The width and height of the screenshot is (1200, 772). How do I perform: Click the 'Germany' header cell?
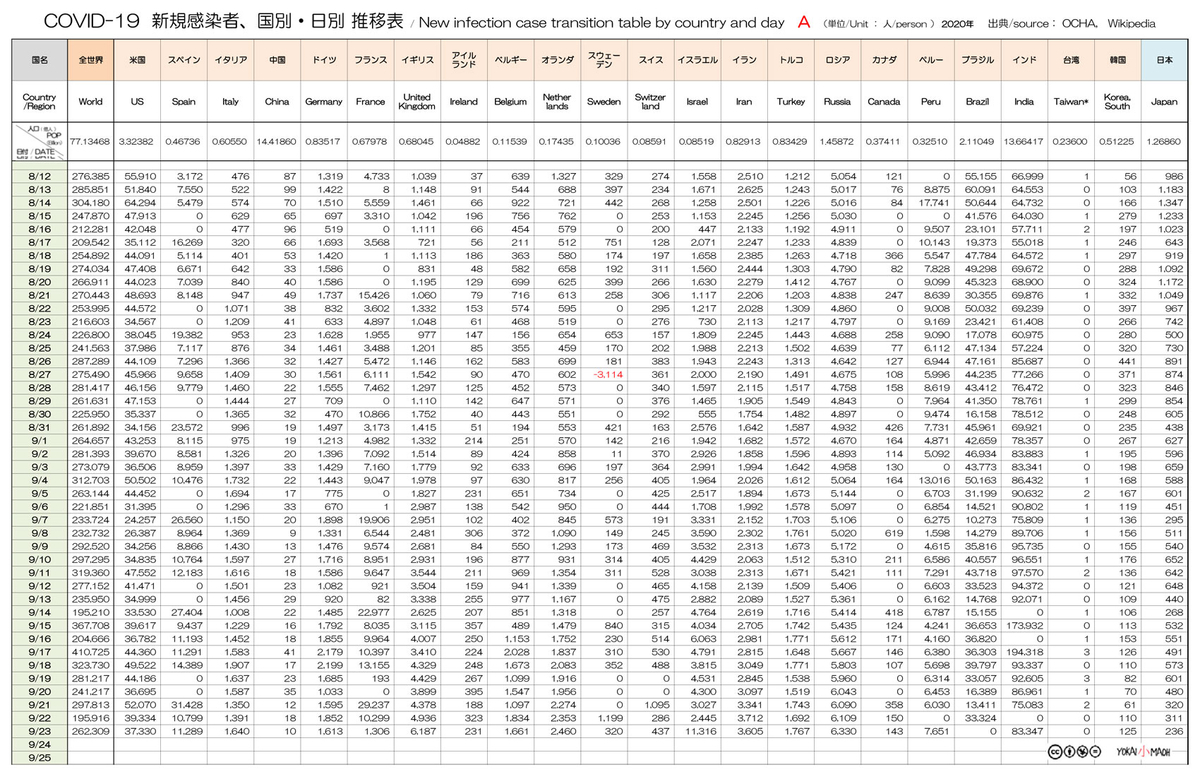point(323,102)
